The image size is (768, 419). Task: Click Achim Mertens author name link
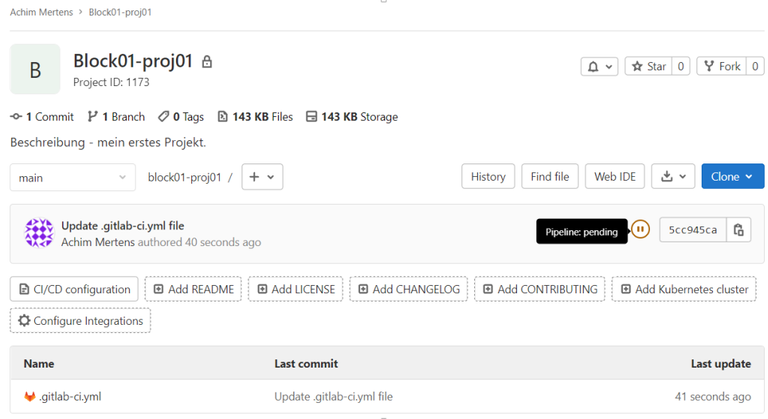(98, 242)
